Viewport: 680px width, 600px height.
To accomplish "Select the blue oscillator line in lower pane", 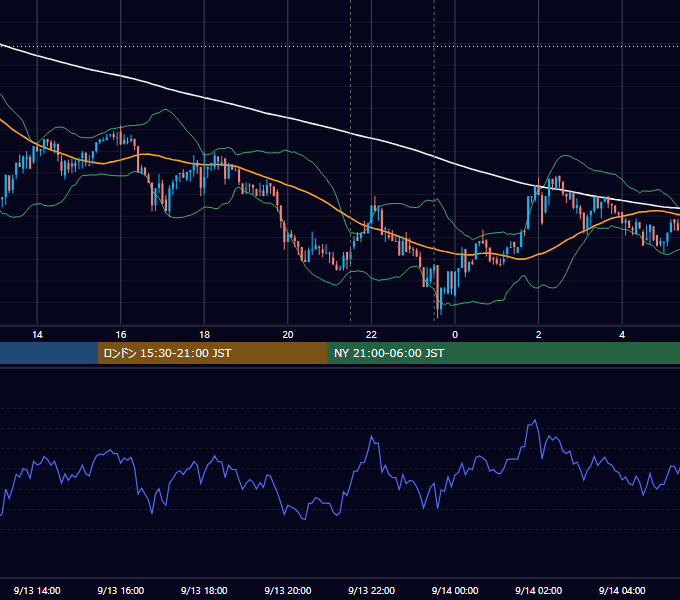I will pyautogui.click(x=371, y=438).
